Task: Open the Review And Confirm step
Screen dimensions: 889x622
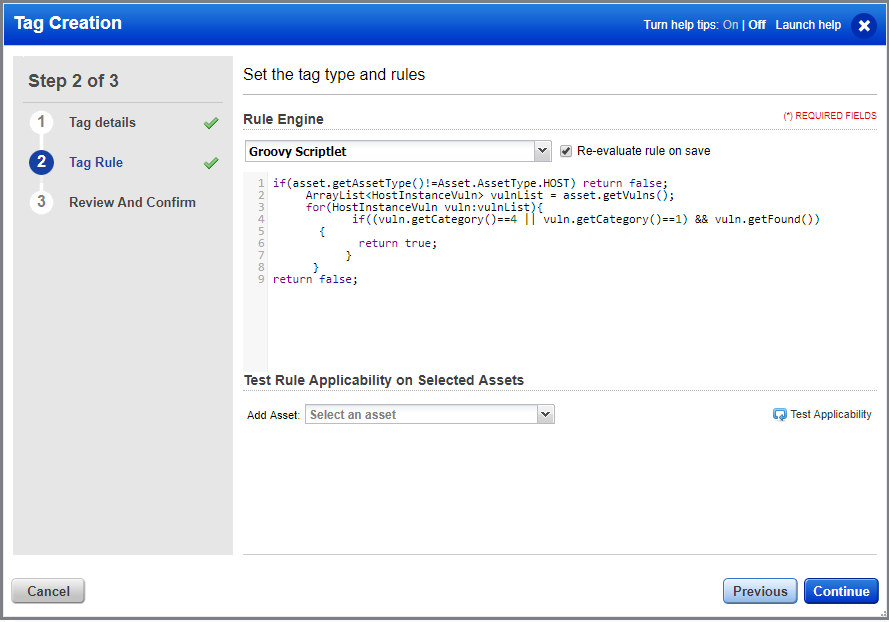Action: pos(132,202)
